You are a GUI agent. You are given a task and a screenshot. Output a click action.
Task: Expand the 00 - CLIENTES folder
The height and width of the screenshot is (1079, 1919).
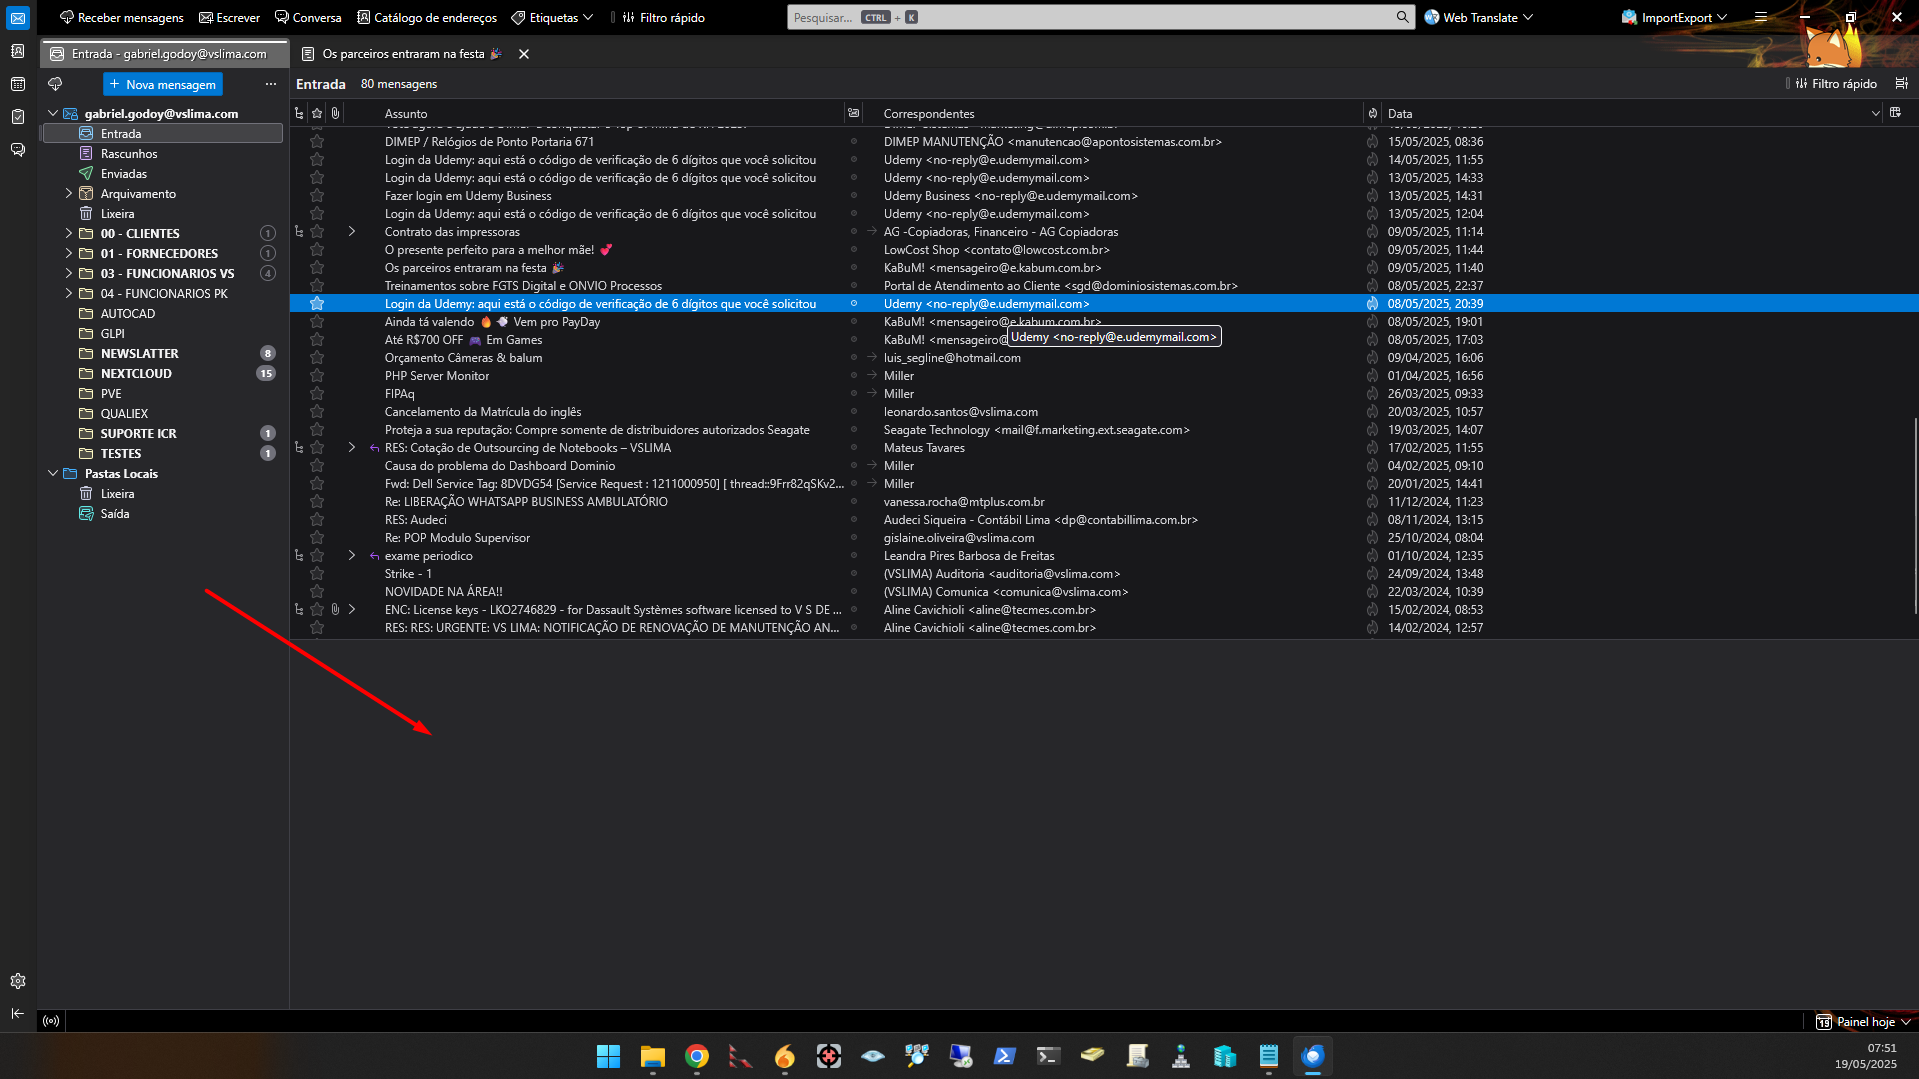click(x=69, y=233)
